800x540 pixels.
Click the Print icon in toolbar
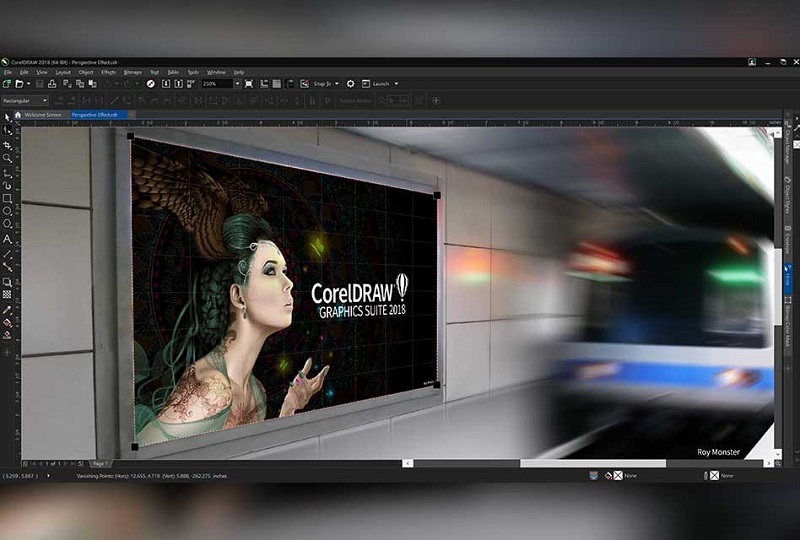coord(52,84)
